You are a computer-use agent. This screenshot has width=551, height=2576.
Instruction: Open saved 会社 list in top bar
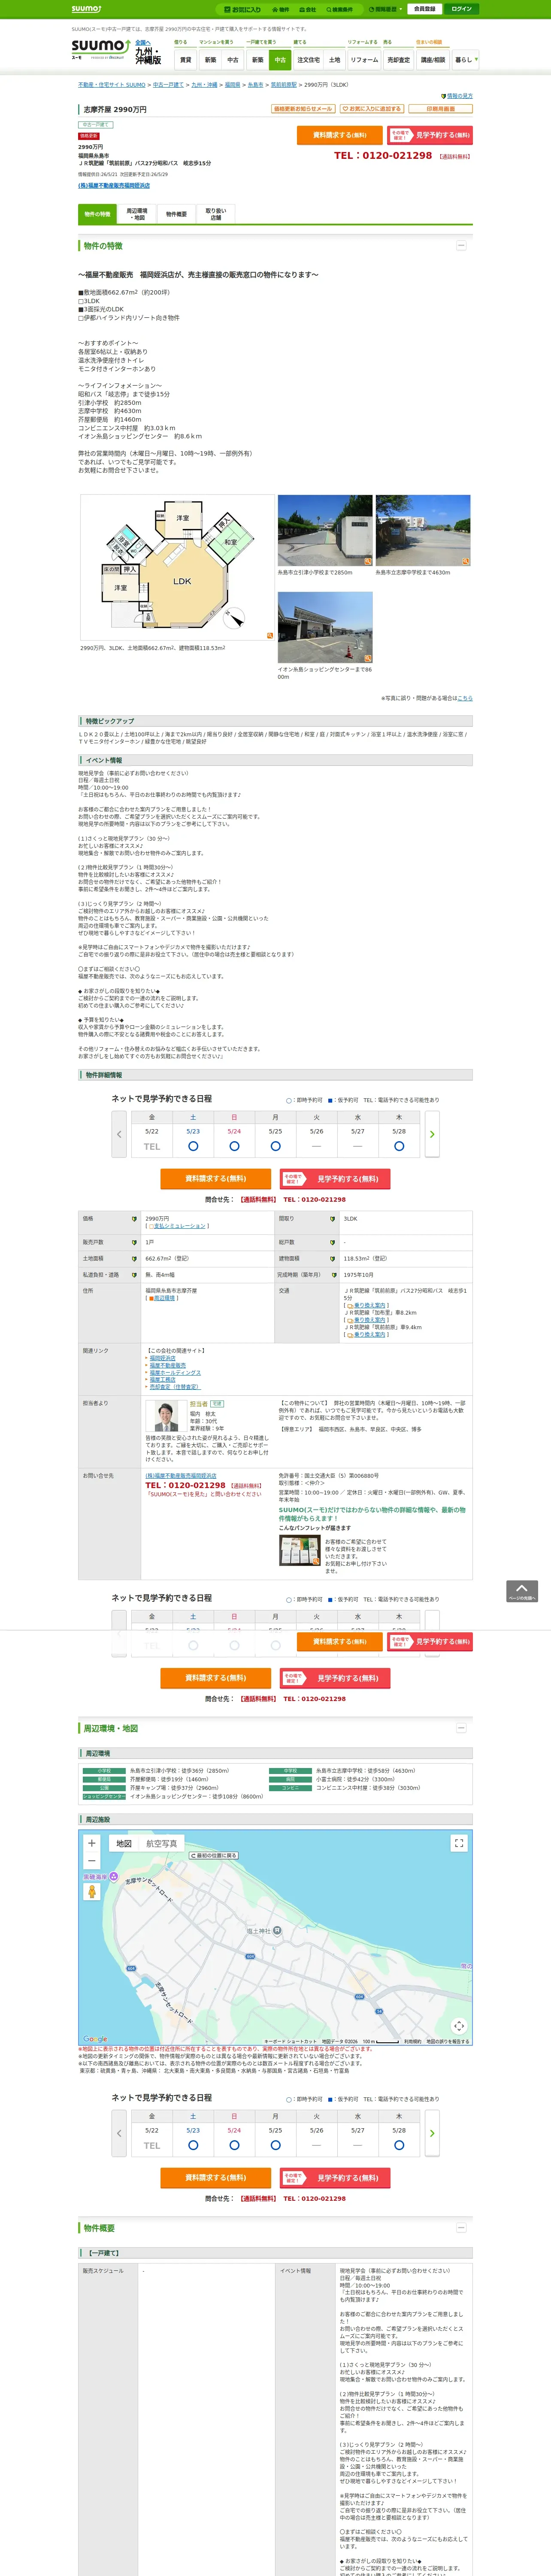coord(308,9)
